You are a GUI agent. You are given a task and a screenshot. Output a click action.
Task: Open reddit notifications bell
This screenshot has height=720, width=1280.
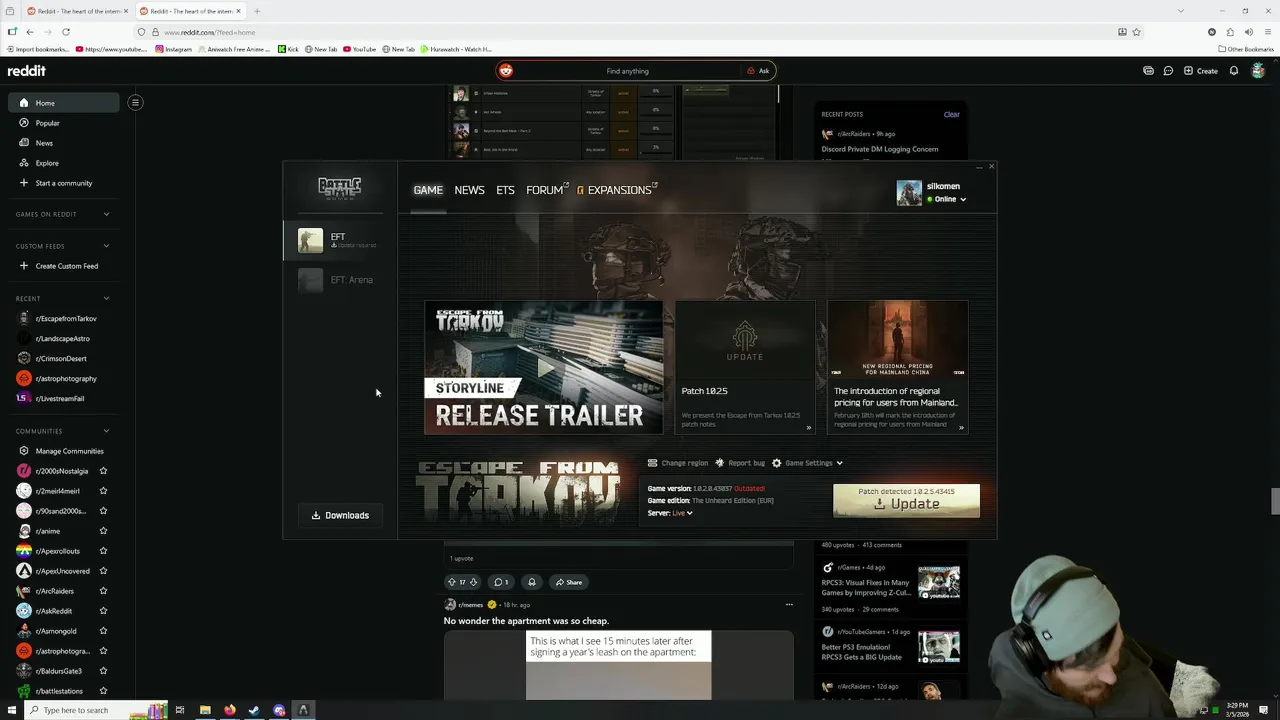[1234, 71]
